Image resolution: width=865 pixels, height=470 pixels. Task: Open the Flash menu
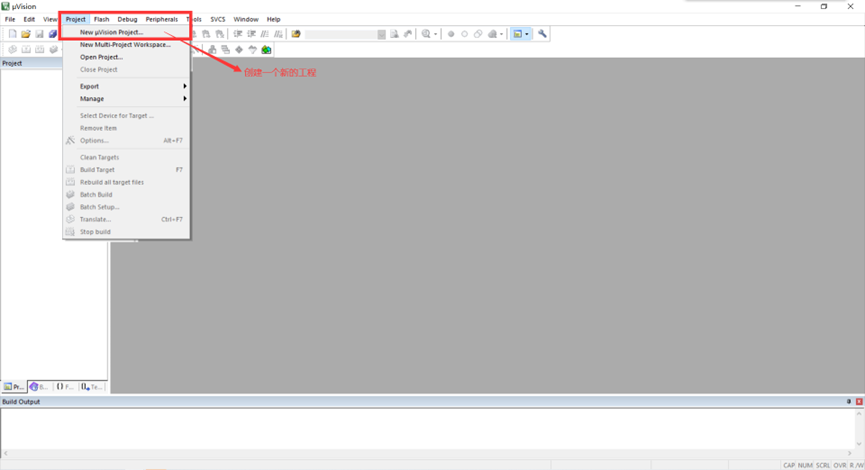click(x=101, y=19)
